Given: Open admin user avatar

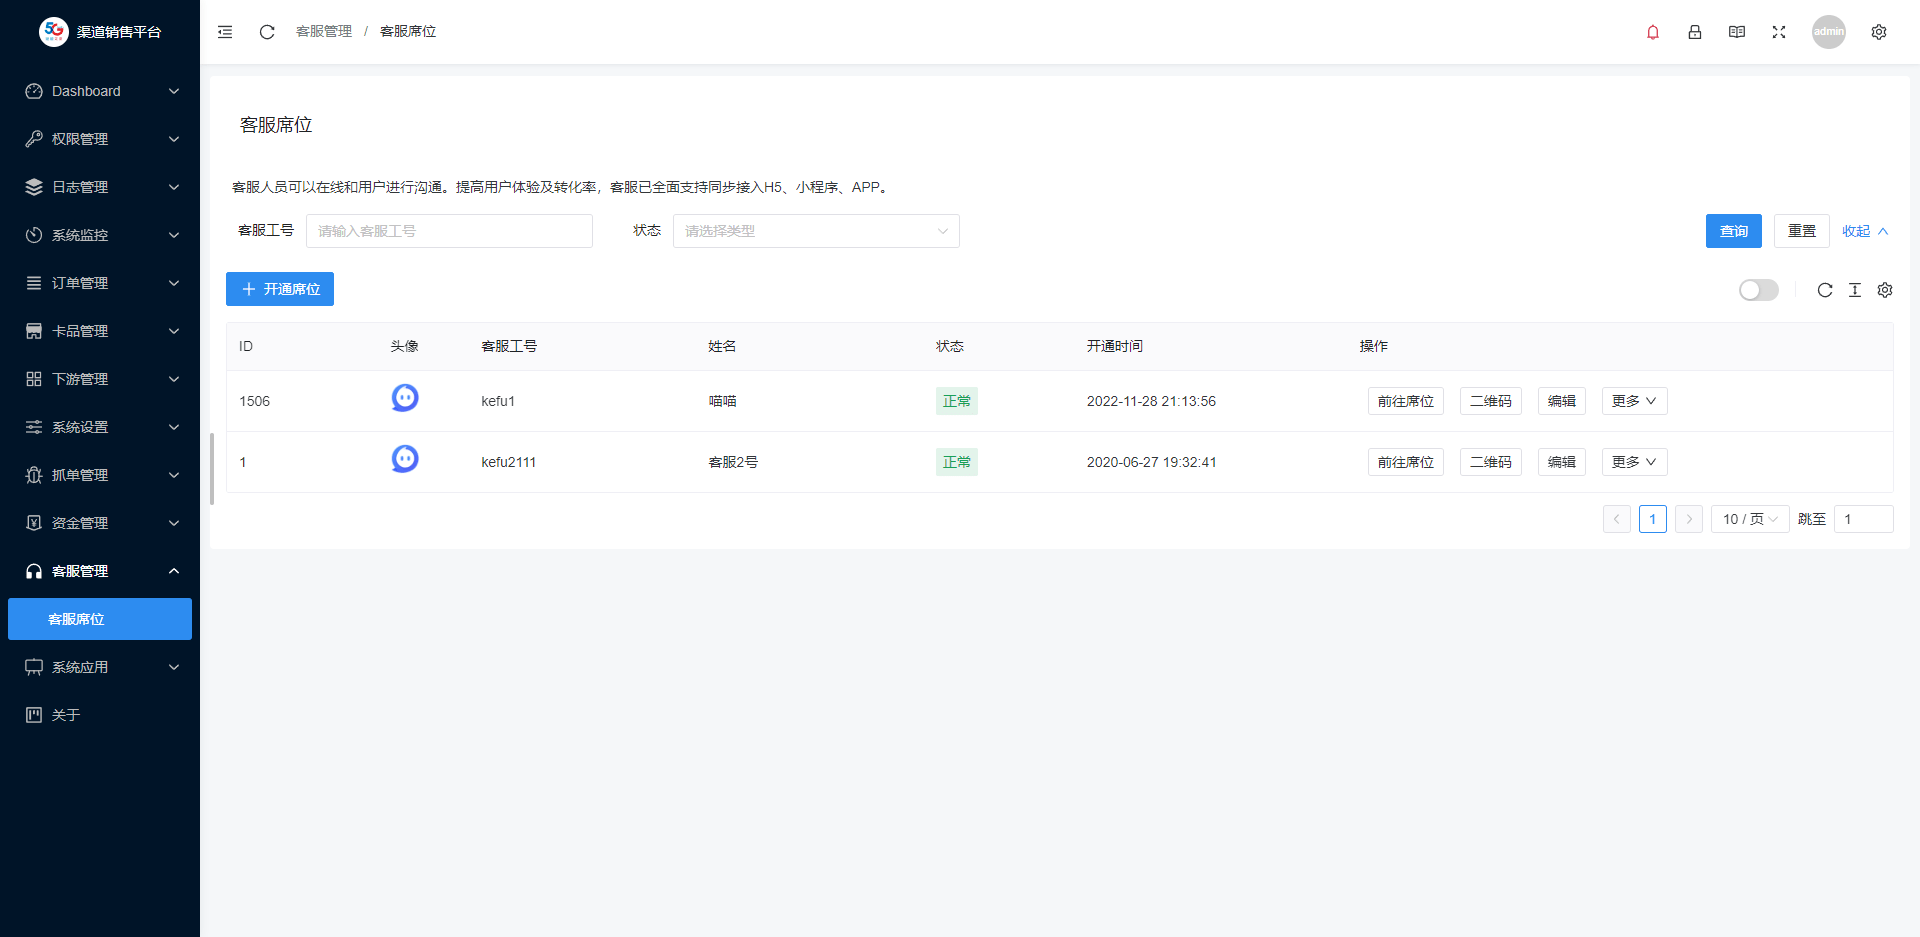Looking at the screenshot, I should (x=1829, y=32).
